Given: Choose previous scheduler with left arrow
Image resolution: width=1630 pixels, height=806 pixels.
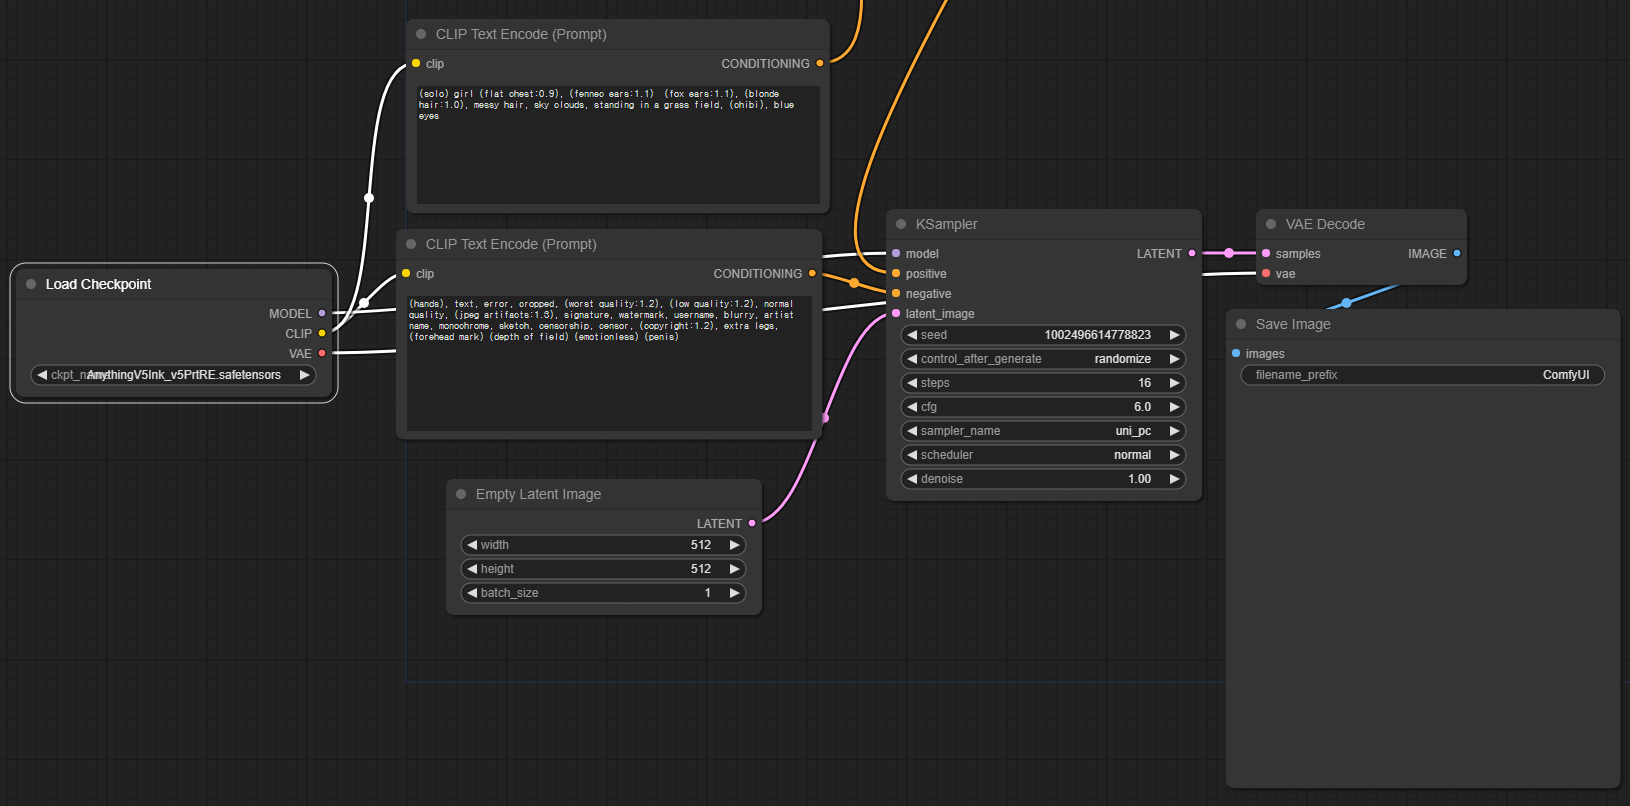Looking at the screenshot, I should click(912, 455).
